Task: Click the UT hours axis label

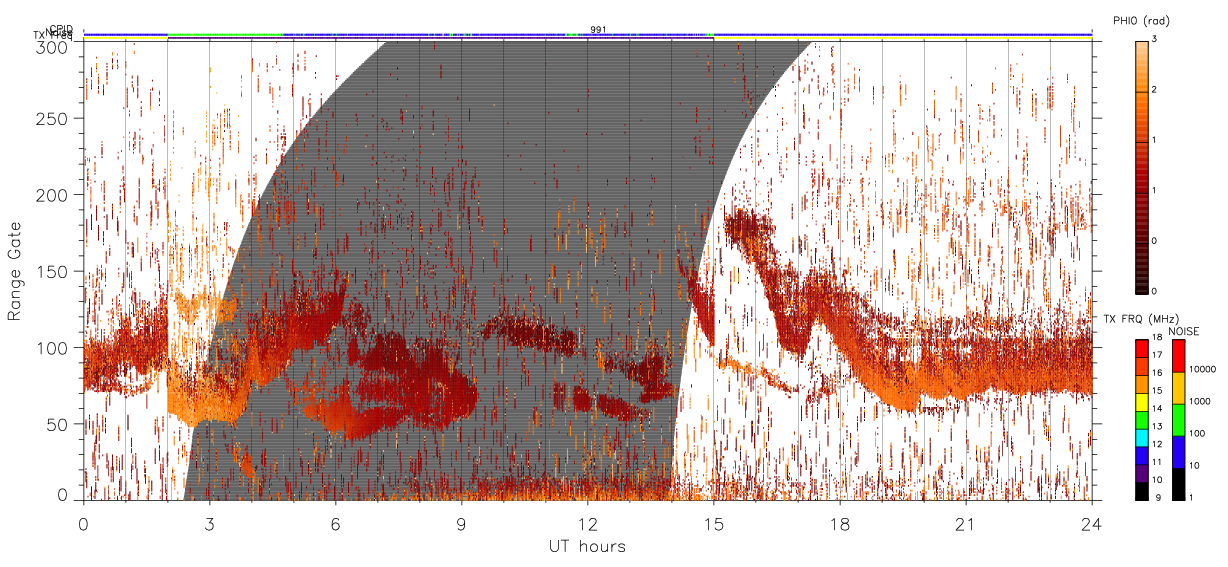Action: click(x=587, y=546)
